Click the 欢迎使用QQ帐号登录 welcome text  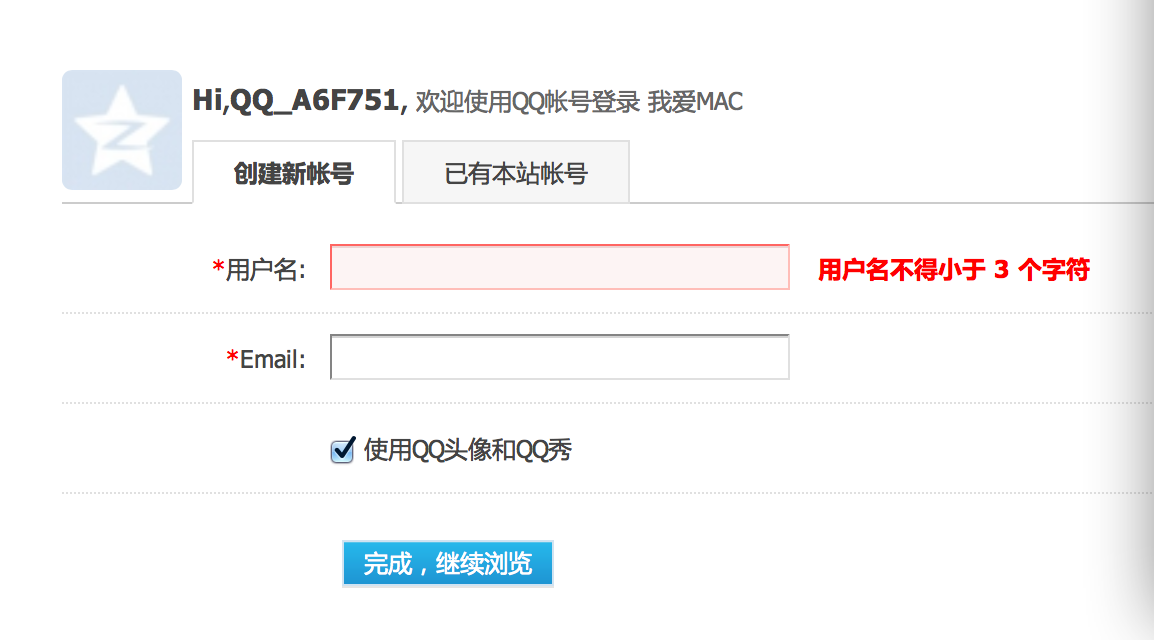coord(526,102)
